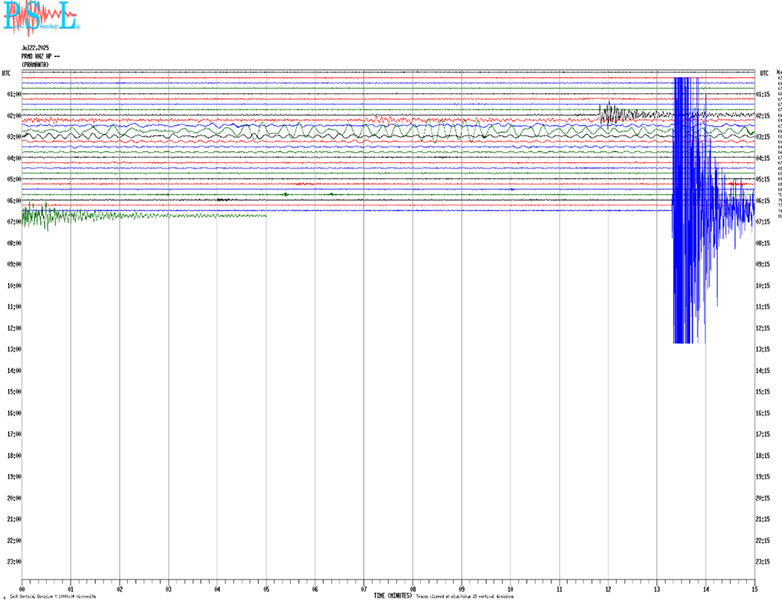Click the date text above the plot

pyautogui.click(x=36, y=47)
